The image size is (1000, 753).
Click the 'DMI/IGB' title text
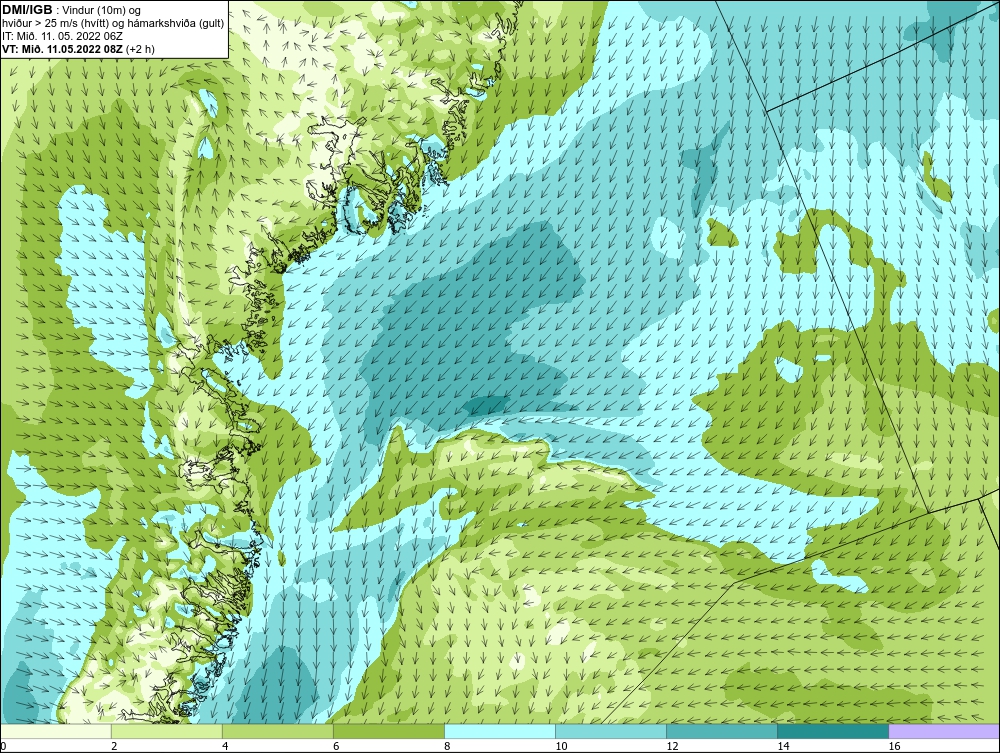tap(27, 10)
